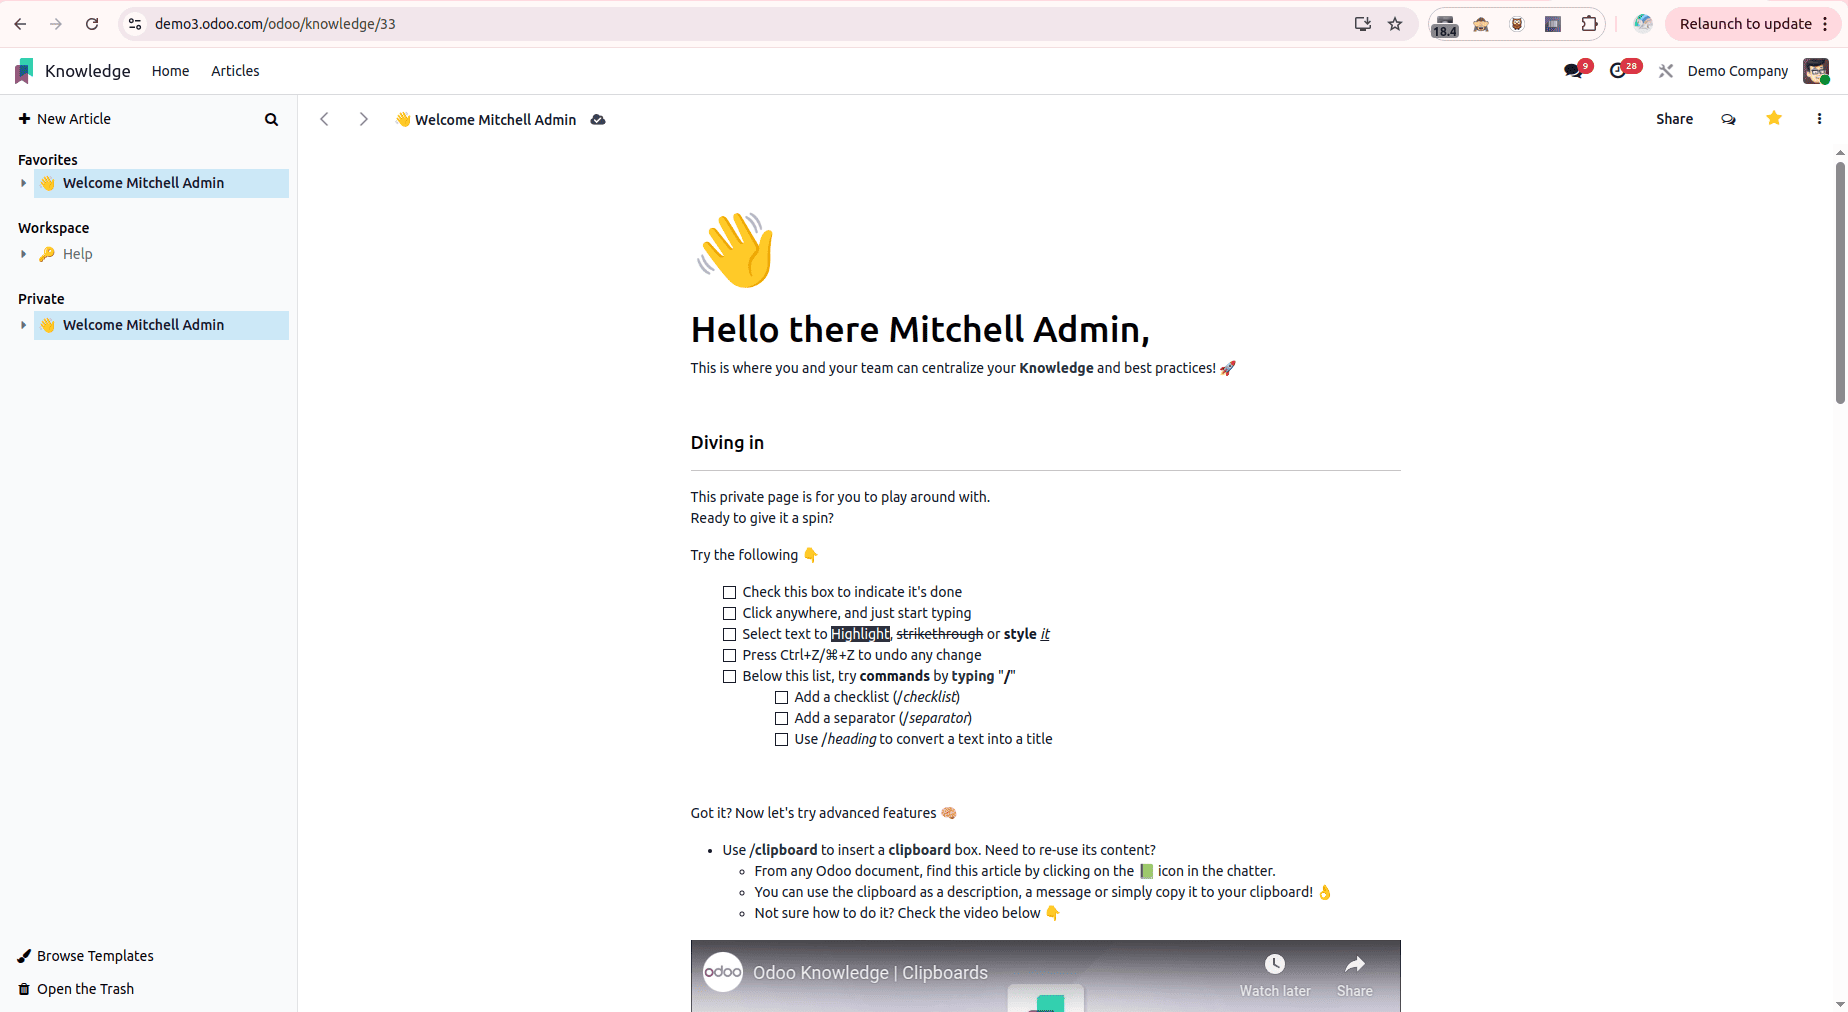Open the article comments panel icon
Image resolution: width=1848 pixels, height=1012 pixels.
[1728, 119]
